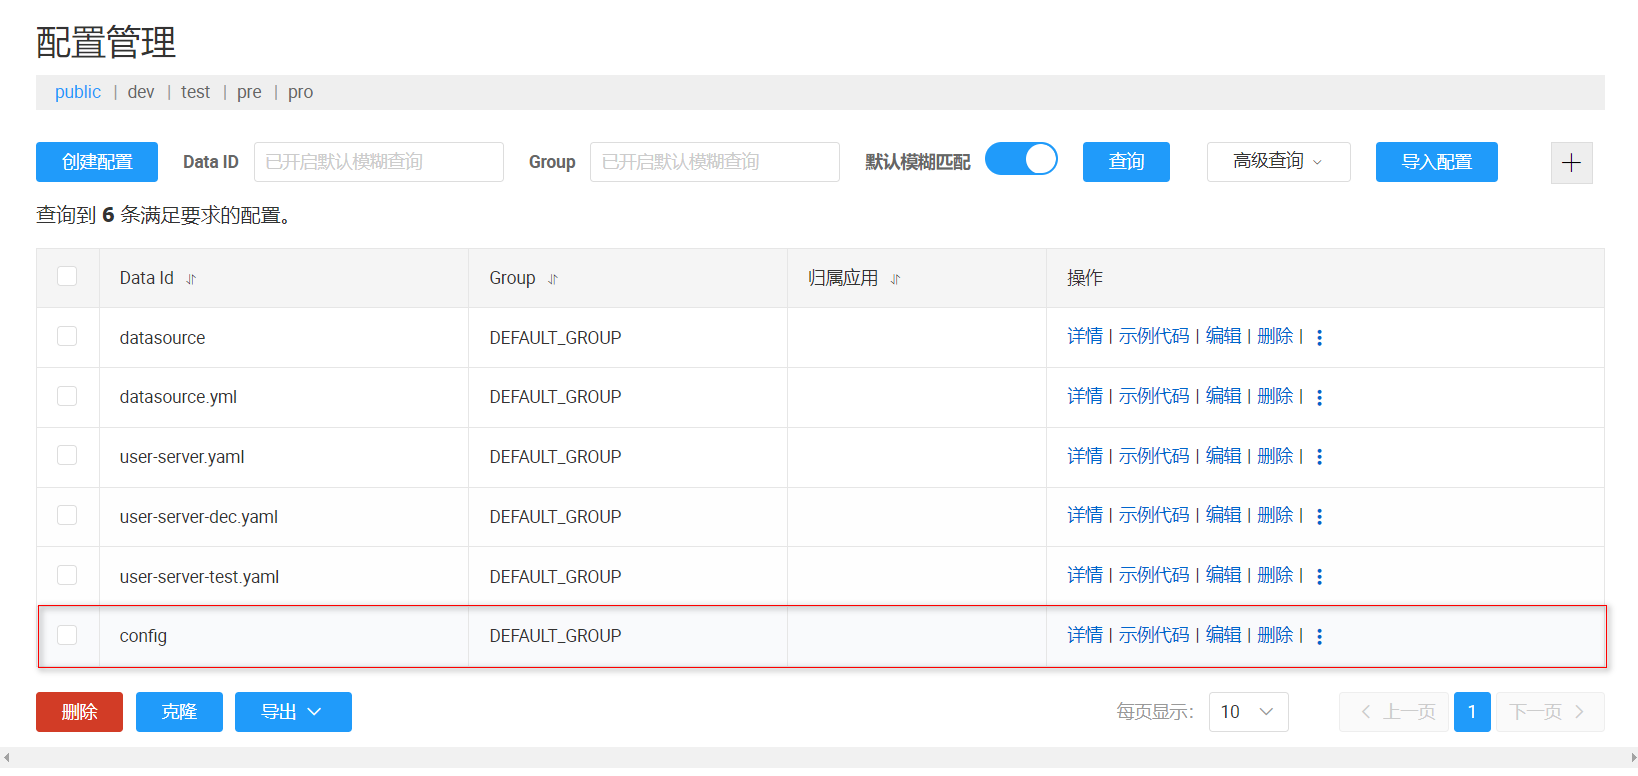Switch to the pre namespace tab

click(x=249, y=92)
